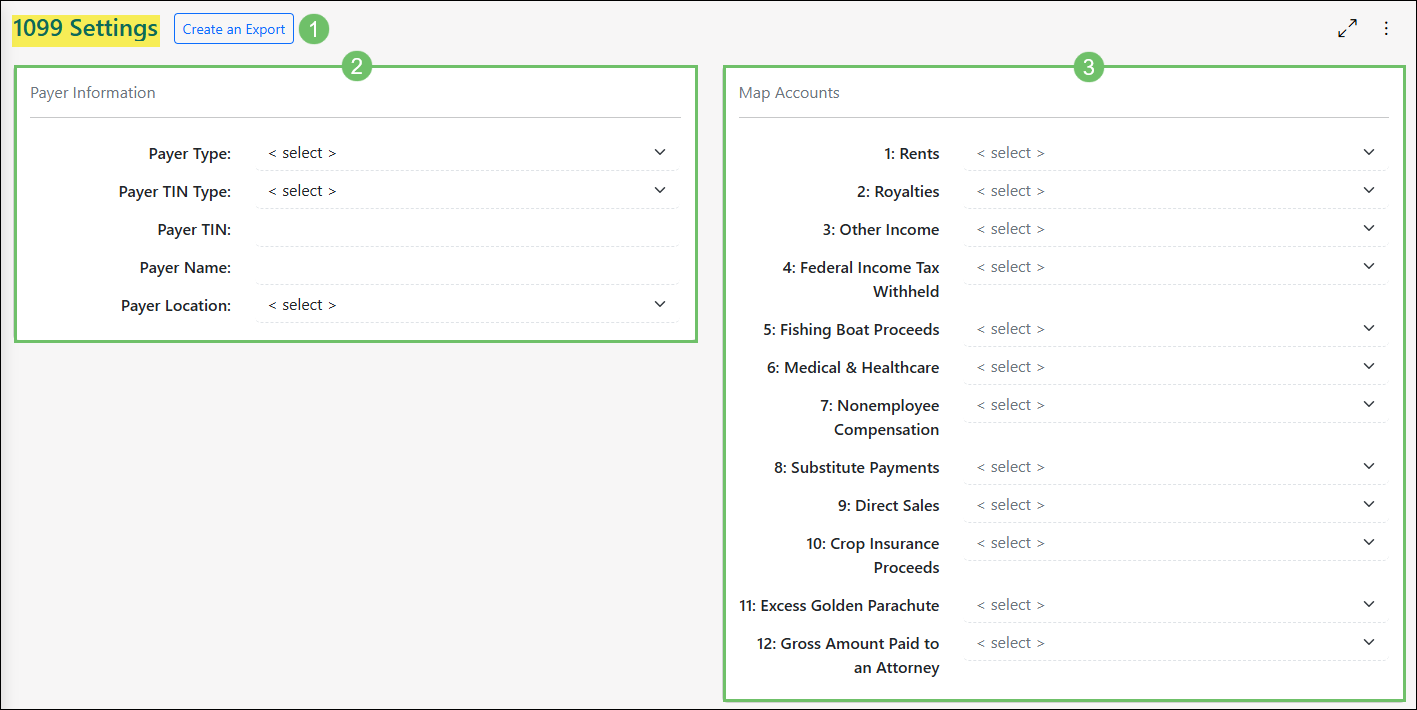Click the Payer Information section heading
Image resolution: width=1417 pixels, height=710 pixels.
point(93,93)
